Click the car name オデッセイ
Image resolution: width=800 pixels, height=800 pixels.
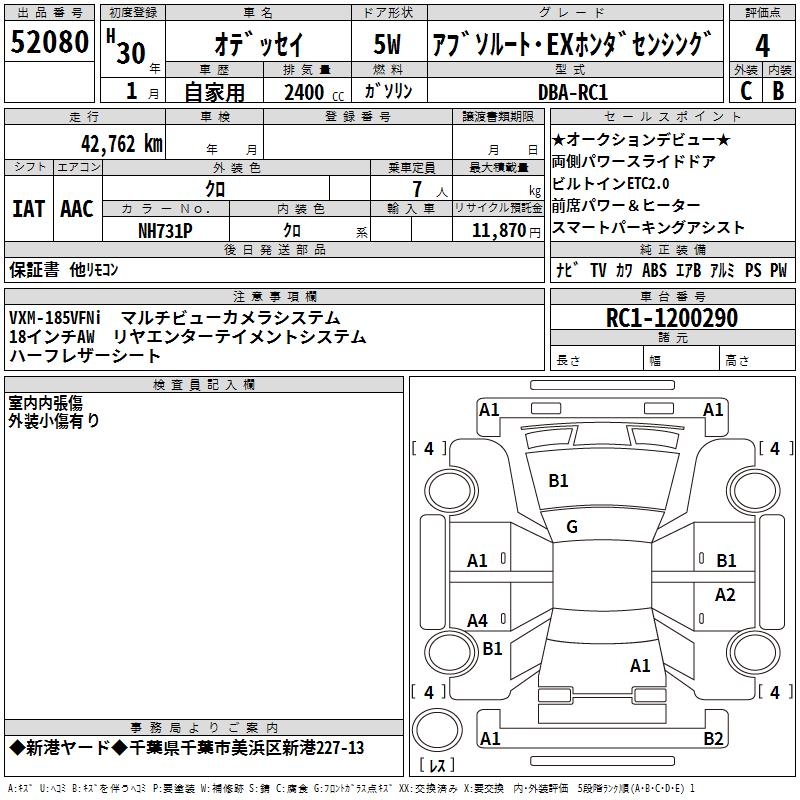click(x=259, y=44)
